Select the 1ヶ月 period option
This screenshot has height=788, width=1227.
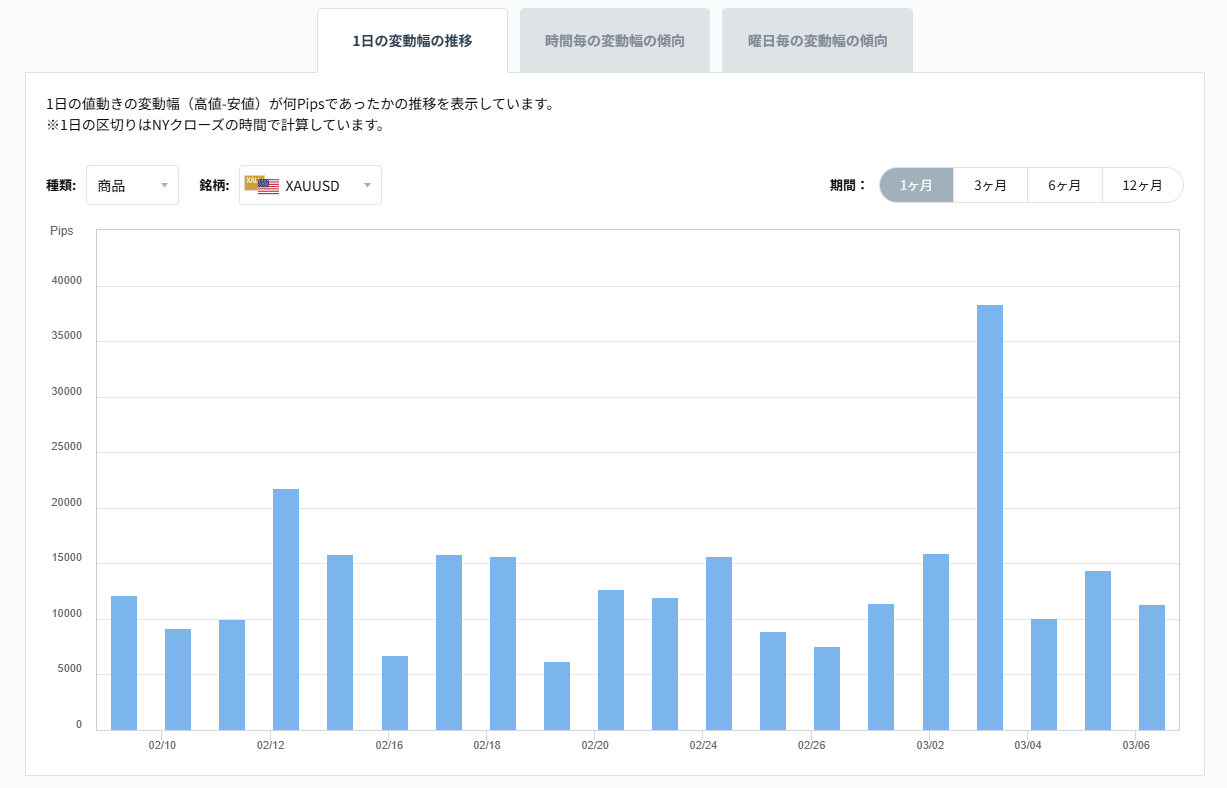(x=915, y=184)
